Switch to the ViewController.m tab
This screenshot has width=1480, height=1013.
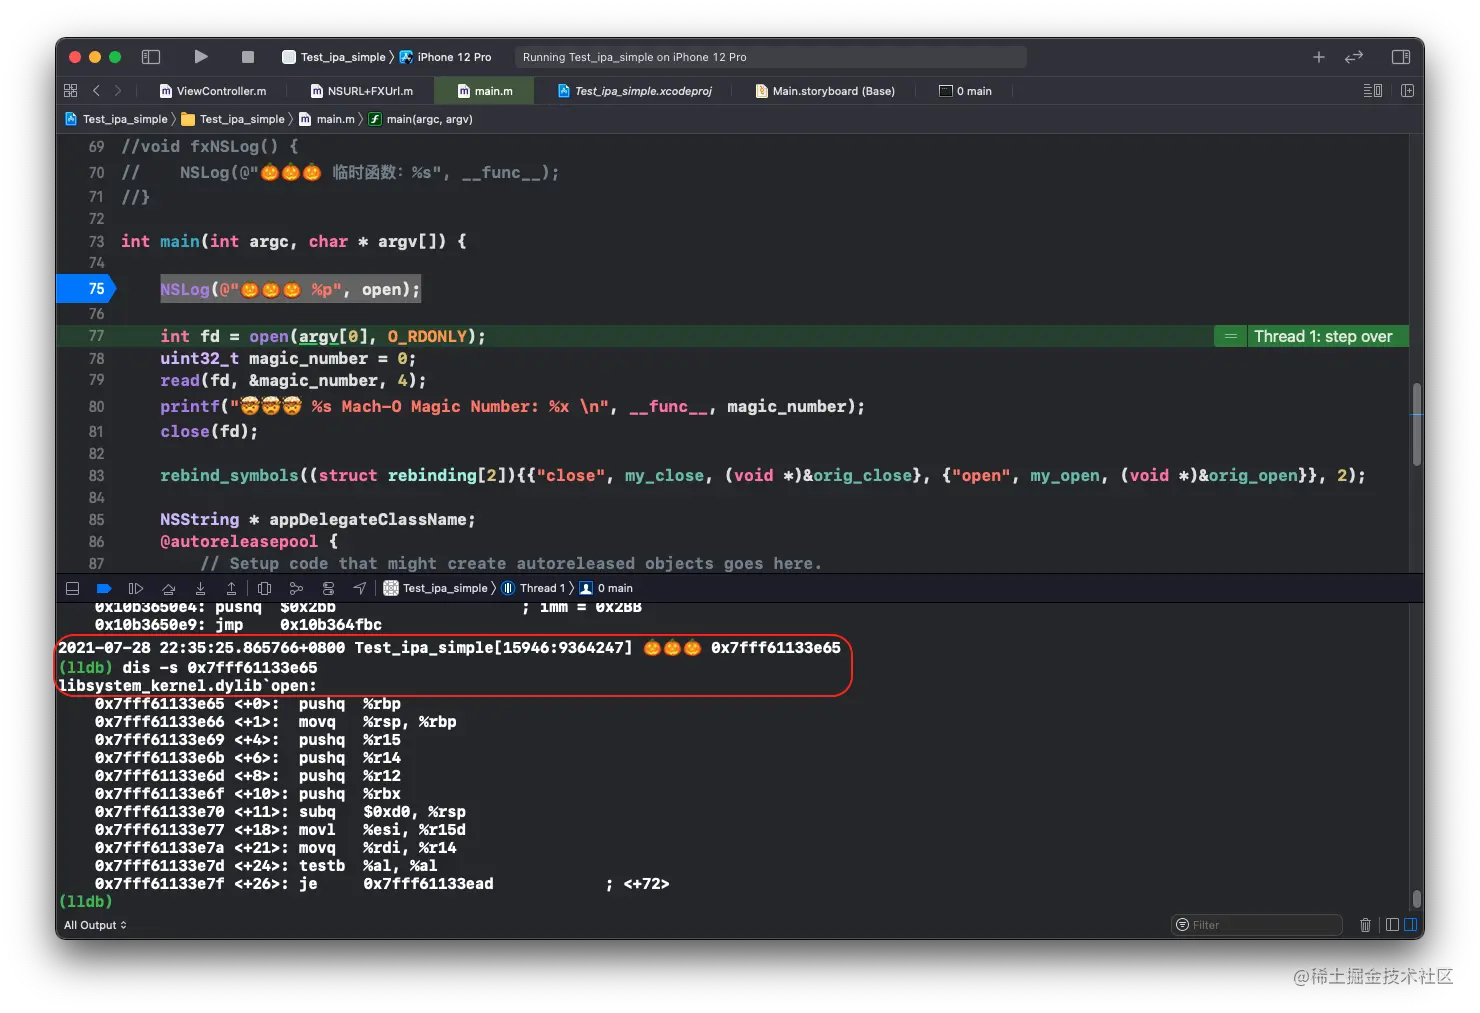coord(213,91)
